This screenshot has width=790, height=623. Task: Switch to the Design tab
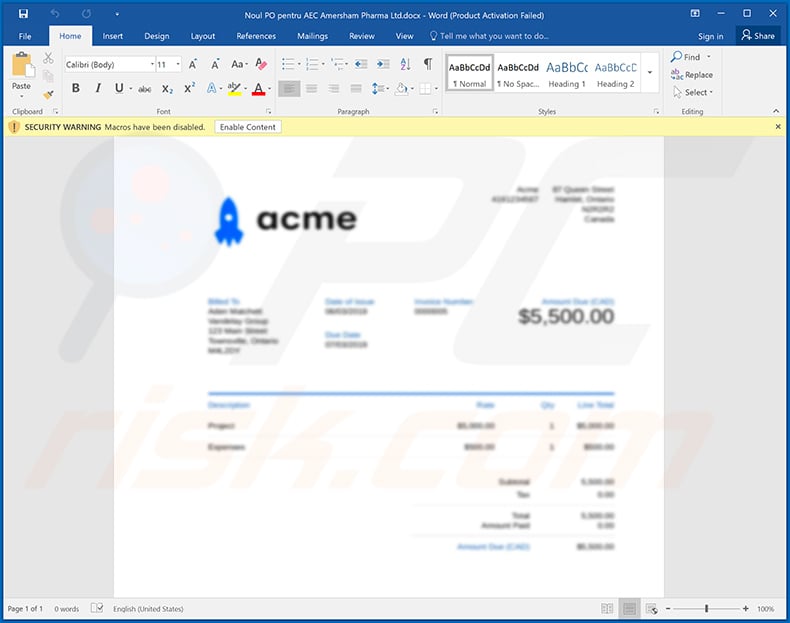coord(157,36)
